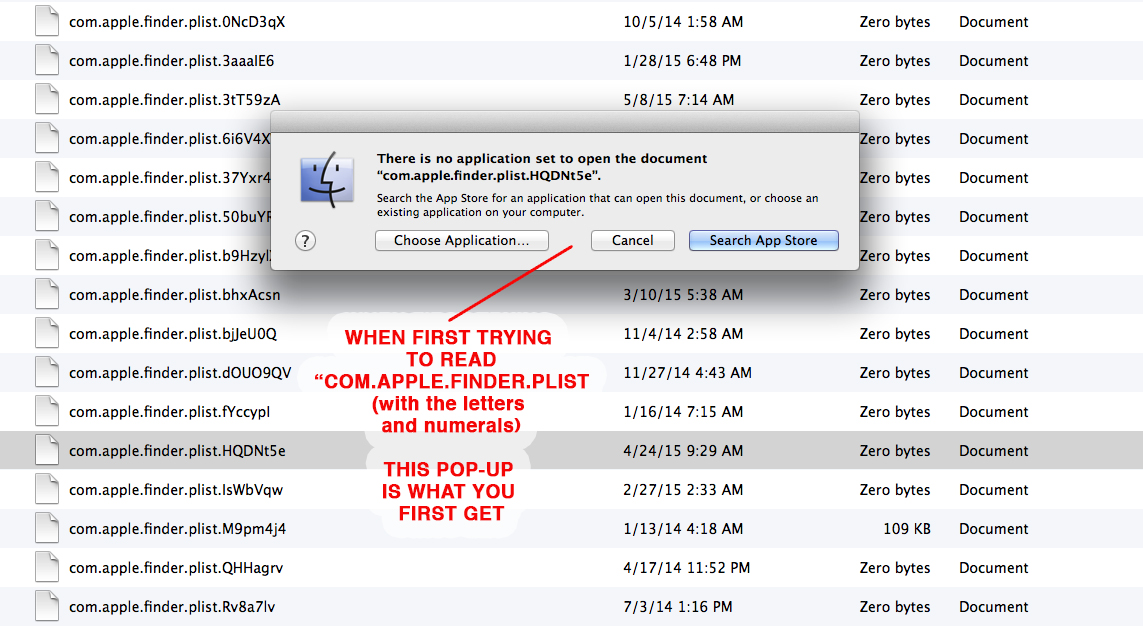Image resolution: width=1143 pixels, height=628 pixels.
Task: Click date 5/8/15 7:14 AM
Action: pos(679,100)
